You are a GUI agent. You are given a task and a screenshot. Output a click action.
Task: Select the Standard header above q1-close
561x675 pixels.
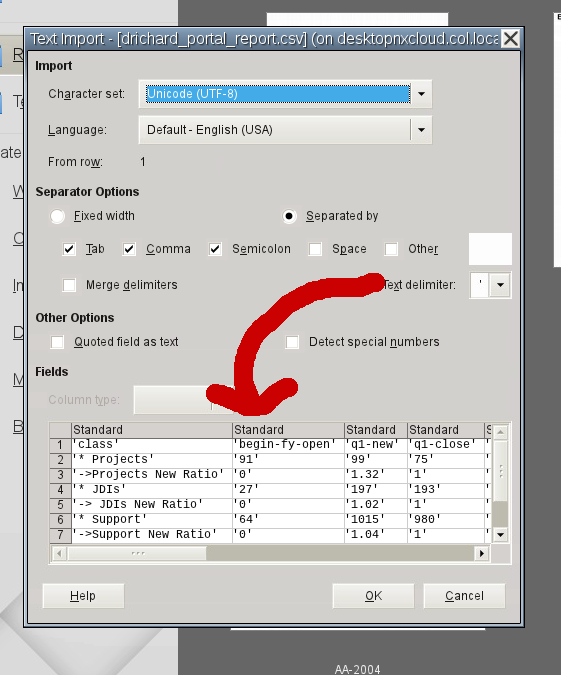pyautogui.click(x=446, y=430)
